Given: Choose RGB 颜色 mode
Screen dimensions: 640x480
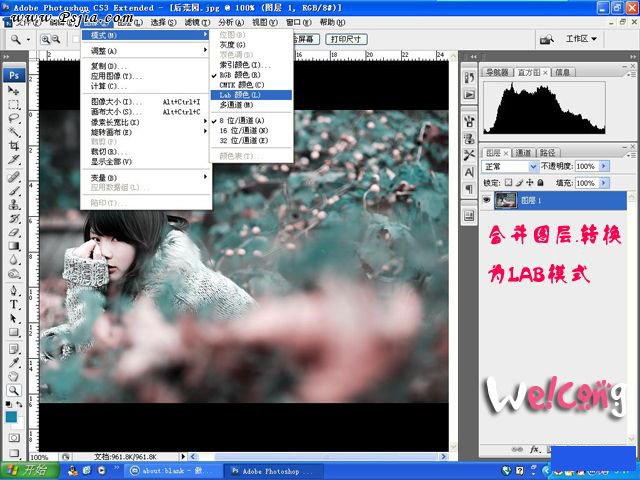Looking at the screenshot, I should click(x=251, y=75).
